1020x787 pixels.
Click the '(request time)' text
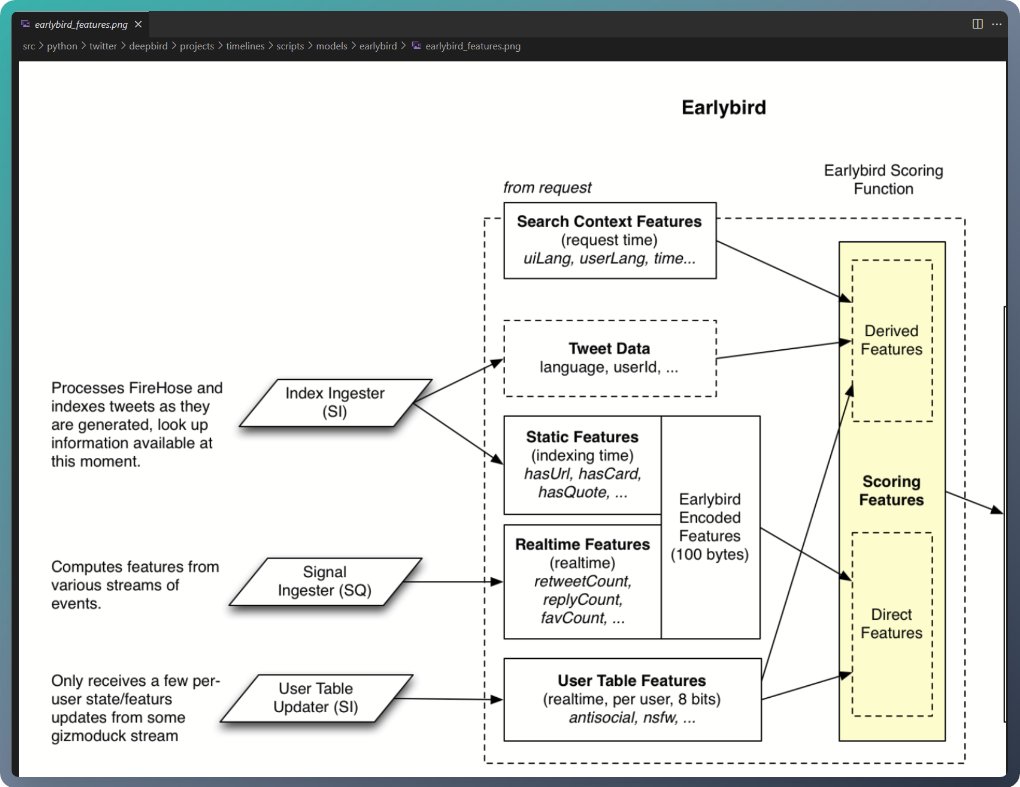click(x=610, y=240)
